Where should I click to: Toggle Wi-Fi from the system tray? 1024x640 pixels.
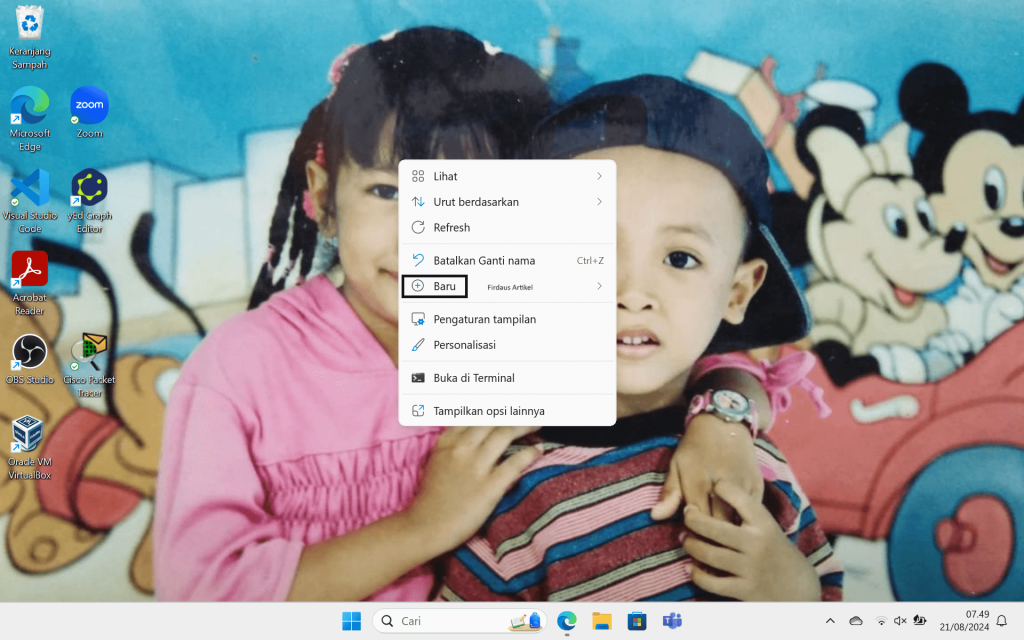point(882,620)
